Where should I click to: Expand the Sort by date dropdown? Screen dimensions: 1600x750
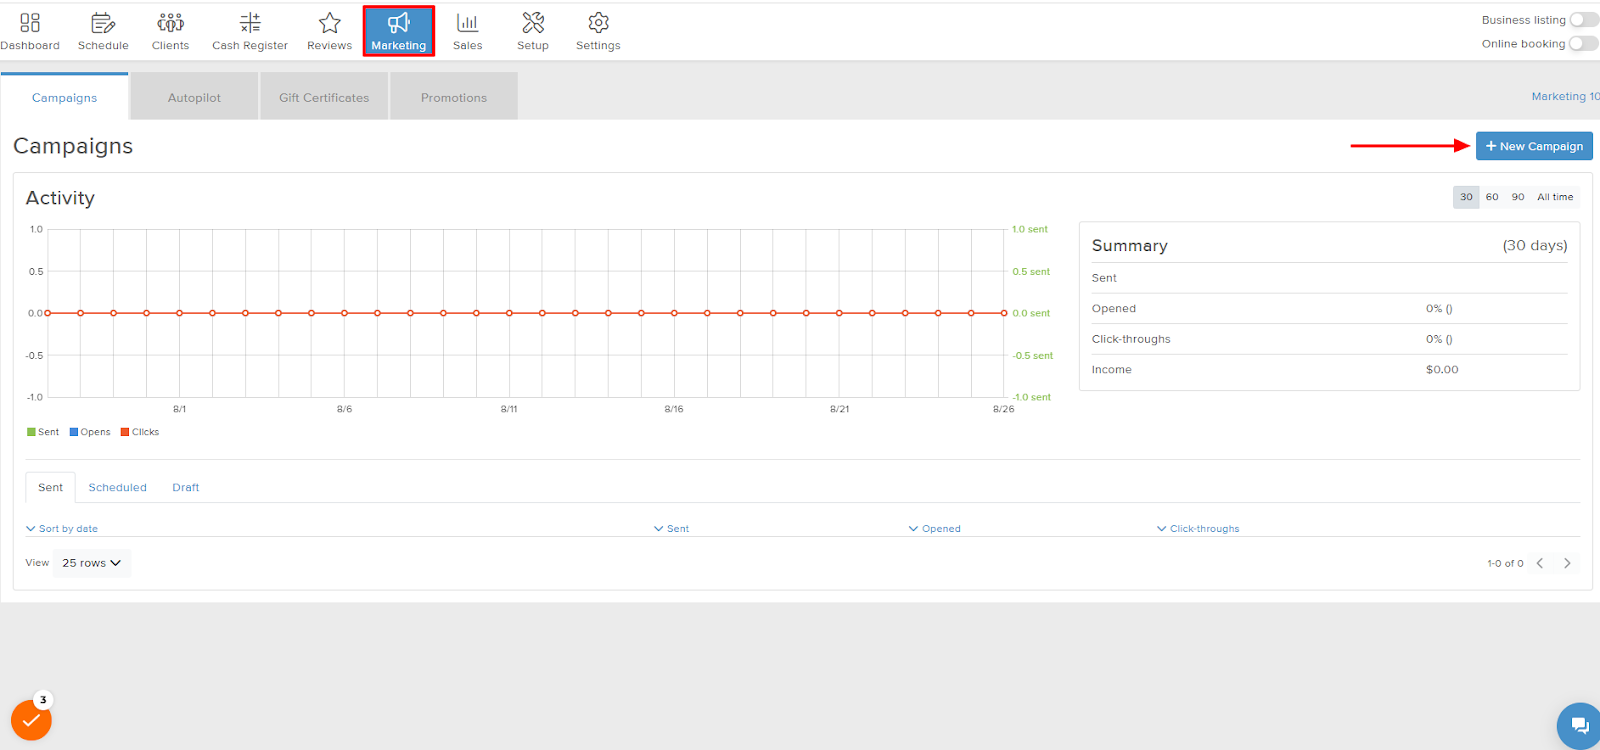62,529
